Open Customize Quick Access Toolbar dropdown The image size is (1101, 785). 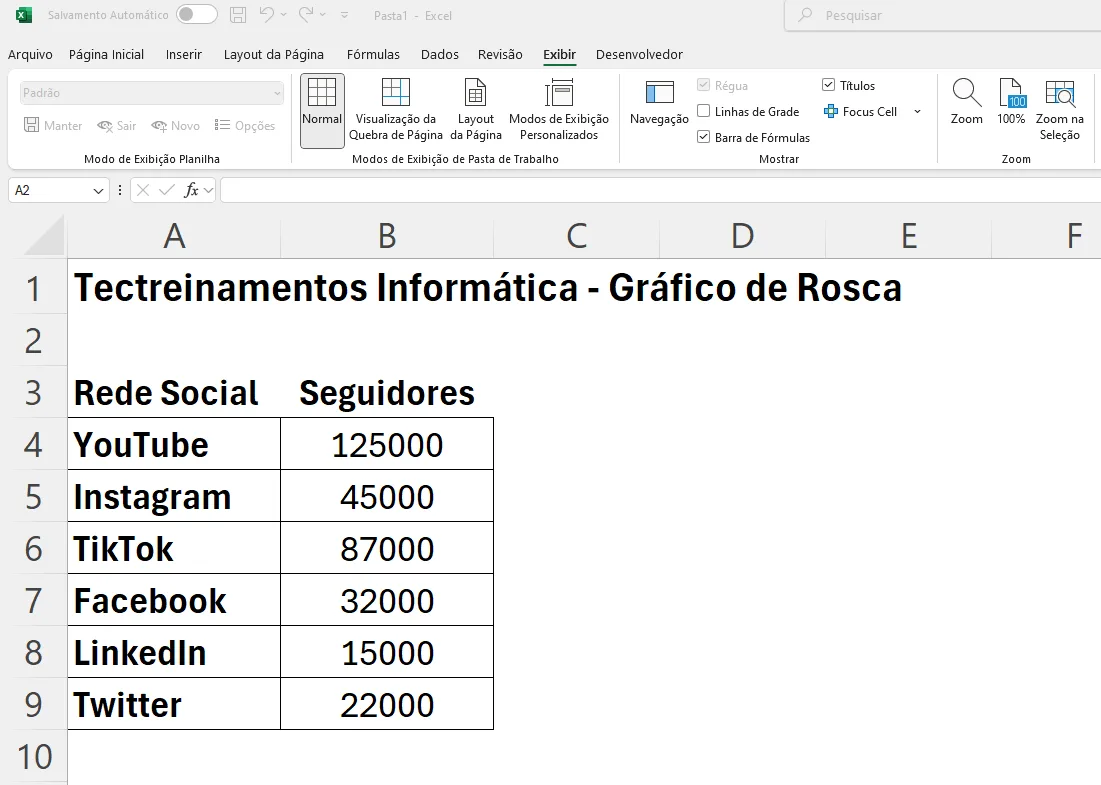[345, 15]
